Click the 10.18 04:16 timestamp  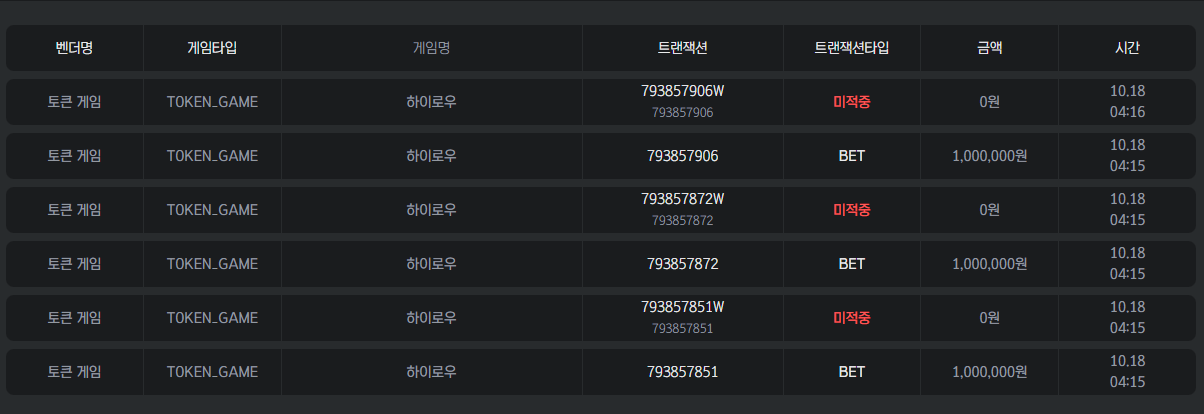pyautogui.click(x=1127, y=101)
